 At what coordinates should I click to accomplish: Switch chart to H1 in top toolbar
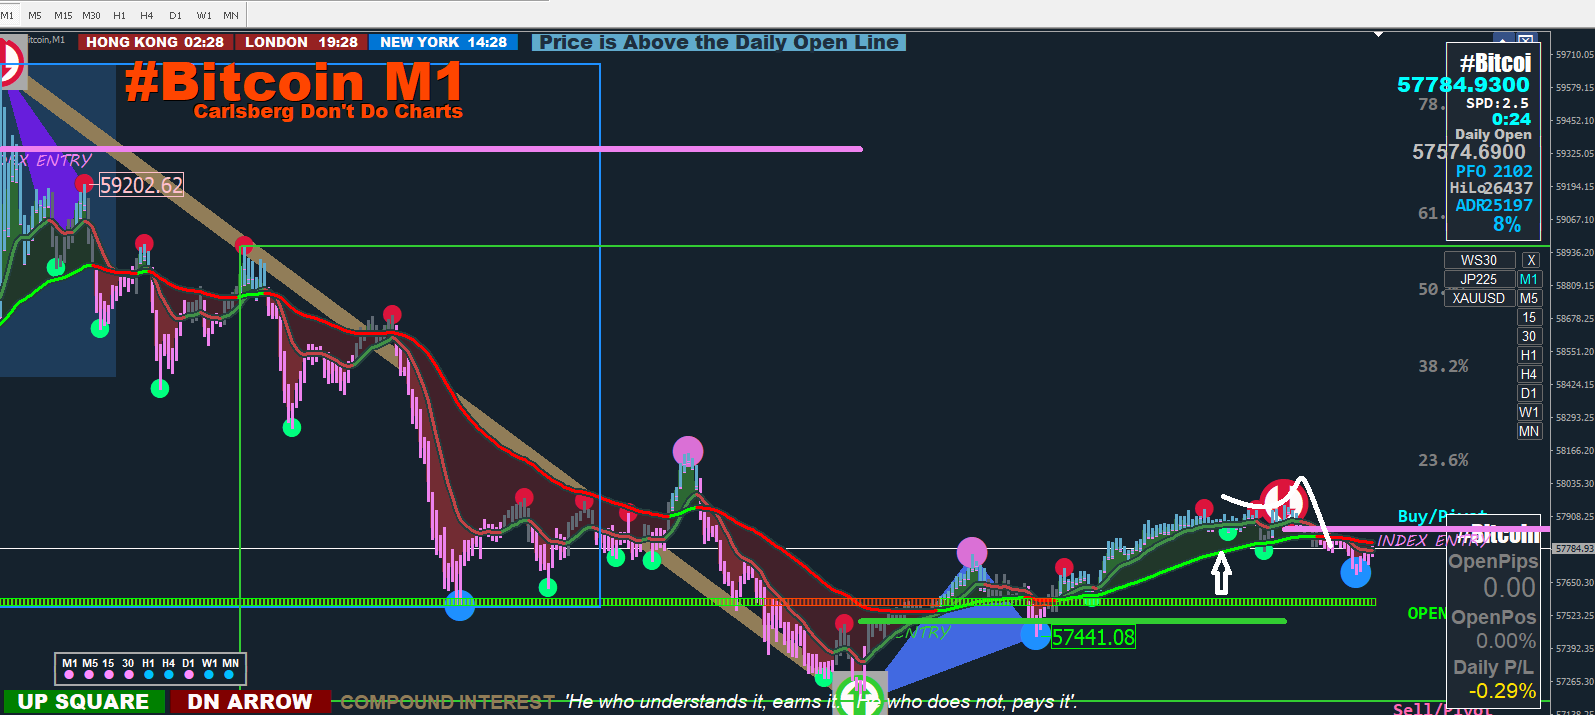(x=120, y=15)
